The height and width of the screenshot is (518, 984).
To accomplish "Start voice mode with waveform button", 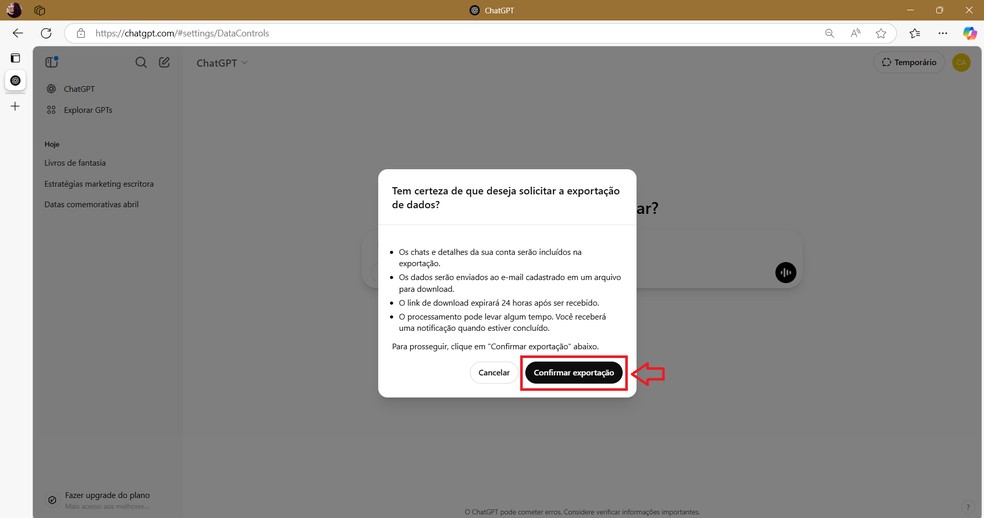I will click(x=785, y=272).
